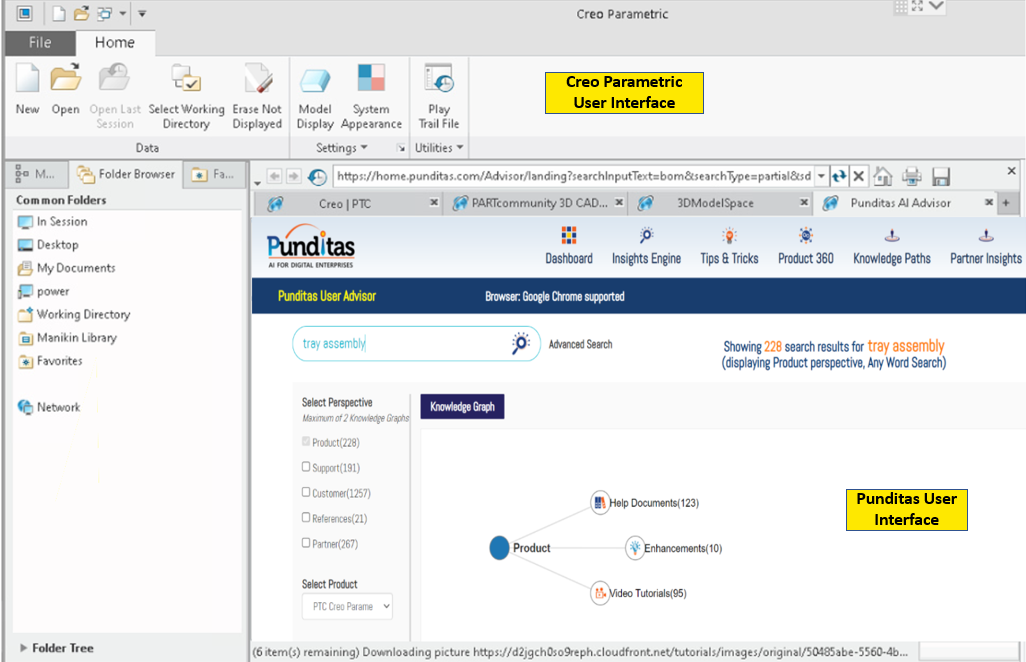Click the Play Trail File icon

pos(439,78)
